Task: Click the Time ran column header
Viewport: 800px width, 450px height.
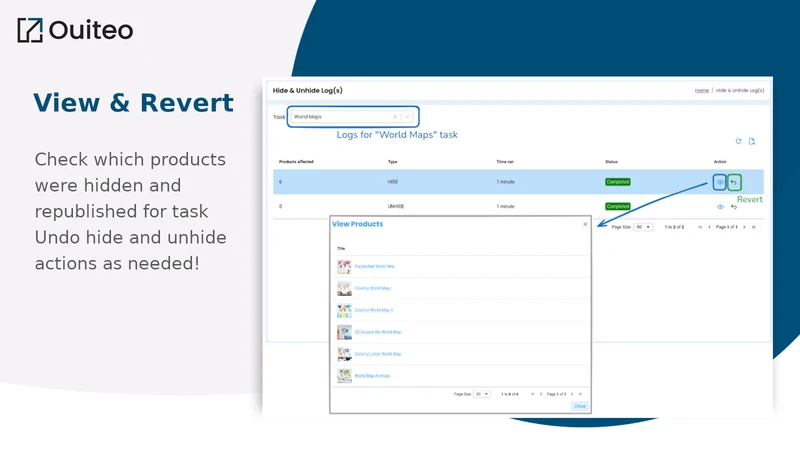Action: point(505,162)
